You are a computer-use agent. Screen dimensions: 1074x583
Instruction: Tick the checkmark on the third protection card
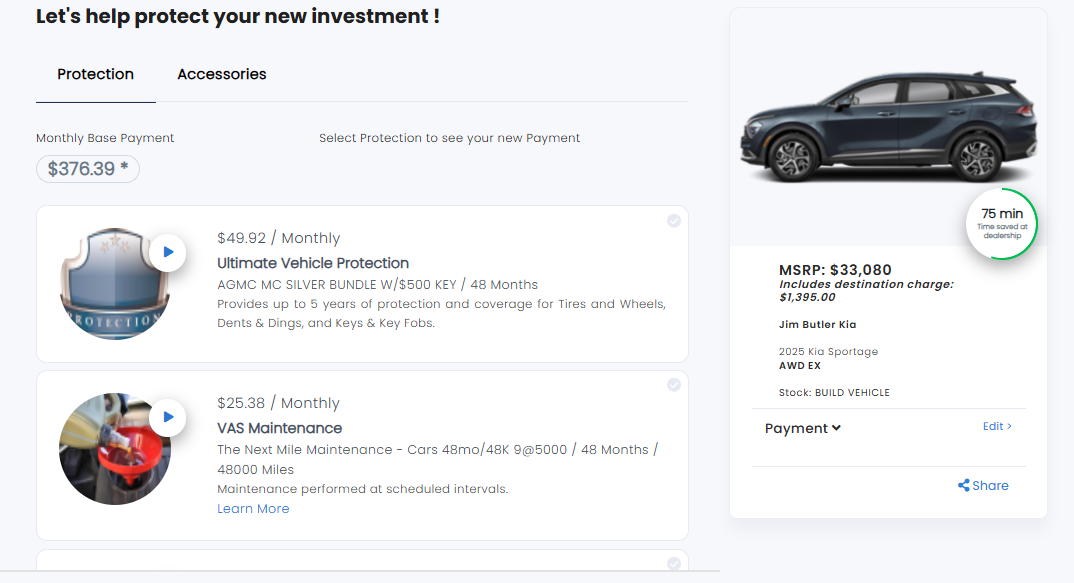click(674, 564)
